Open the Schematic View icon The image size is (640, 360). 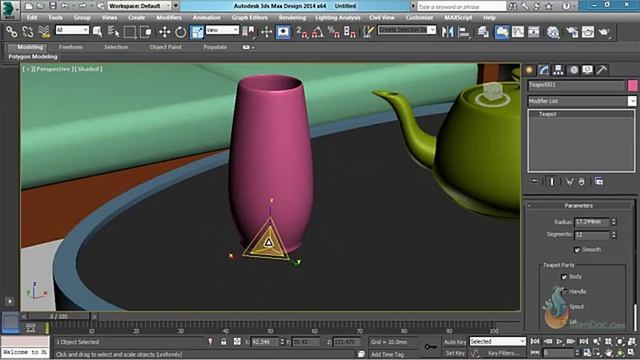click(534, 32)
